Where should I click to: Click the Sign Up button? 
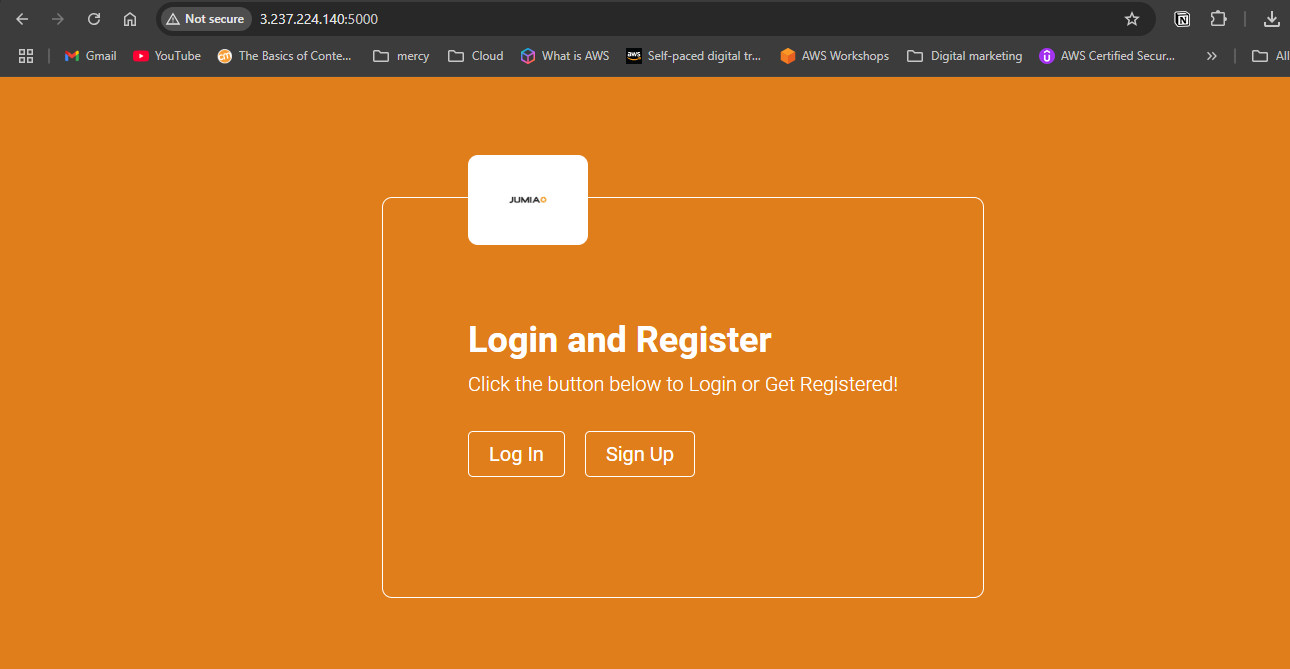(x=640, y=454)
